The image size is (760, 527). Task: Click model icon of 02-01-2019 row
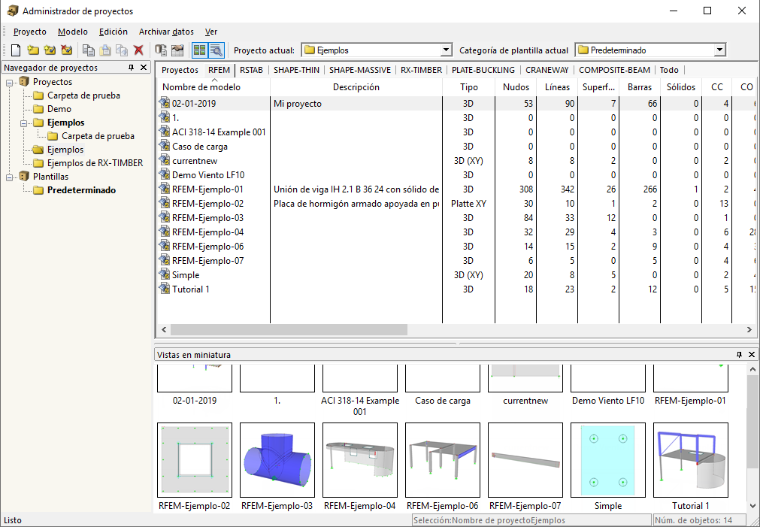pyautogui.click(x=164, y=103)
